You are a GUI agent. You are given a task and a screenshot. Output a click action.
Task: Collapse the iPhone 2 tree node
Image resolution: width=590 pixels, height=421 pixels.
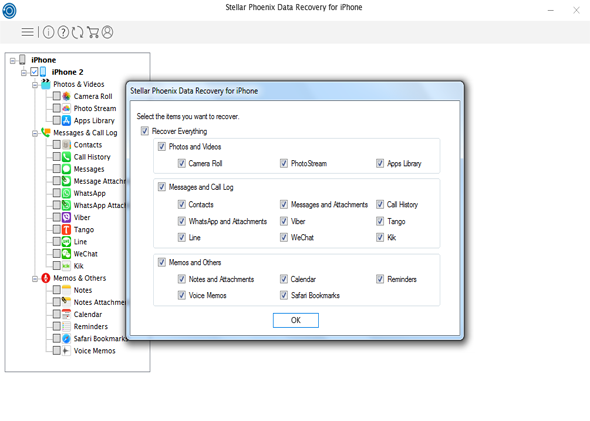coord(24,72)
